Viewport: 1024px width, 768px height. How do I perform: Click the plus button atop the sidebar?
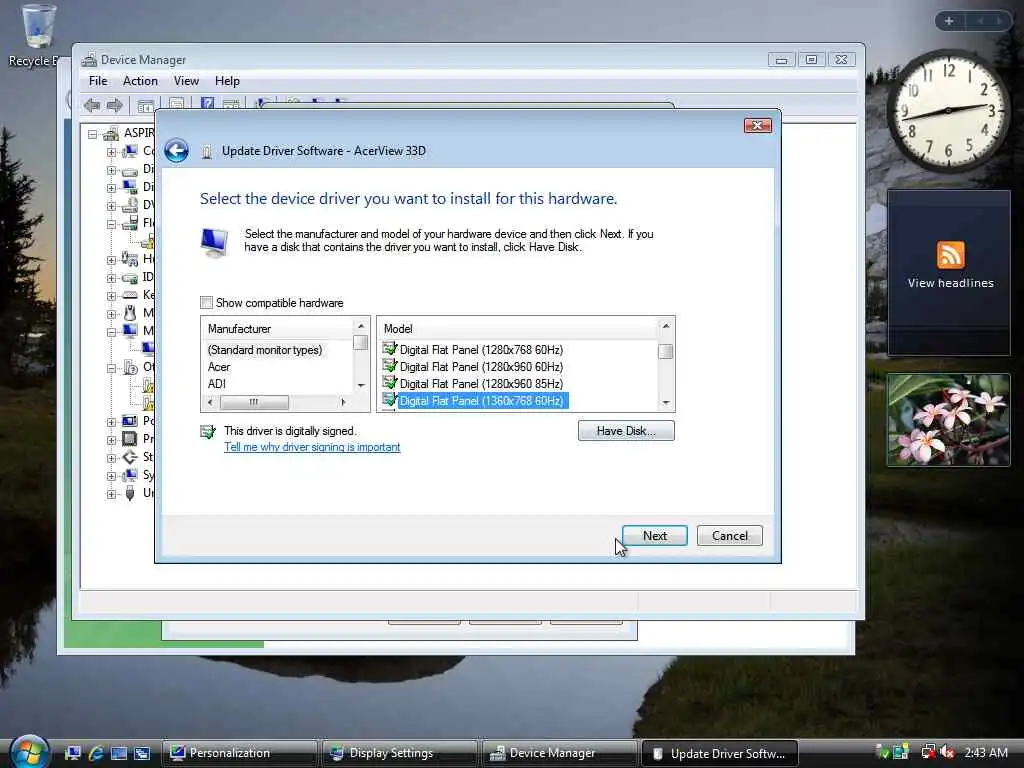(x=949, y=21)
